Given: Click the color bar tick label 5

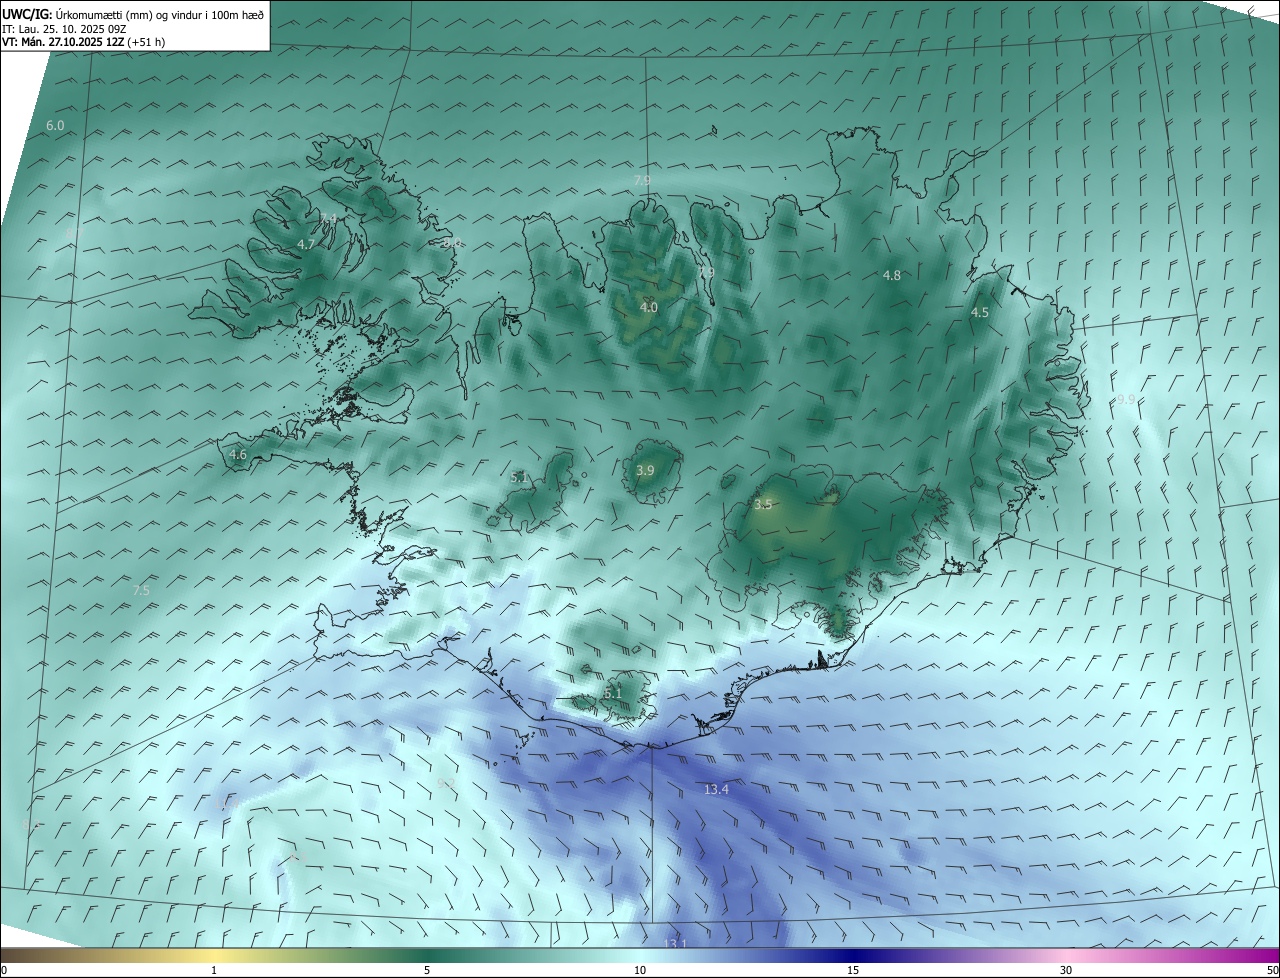Looking at the screenshot, I should click(x=427, y=970).
